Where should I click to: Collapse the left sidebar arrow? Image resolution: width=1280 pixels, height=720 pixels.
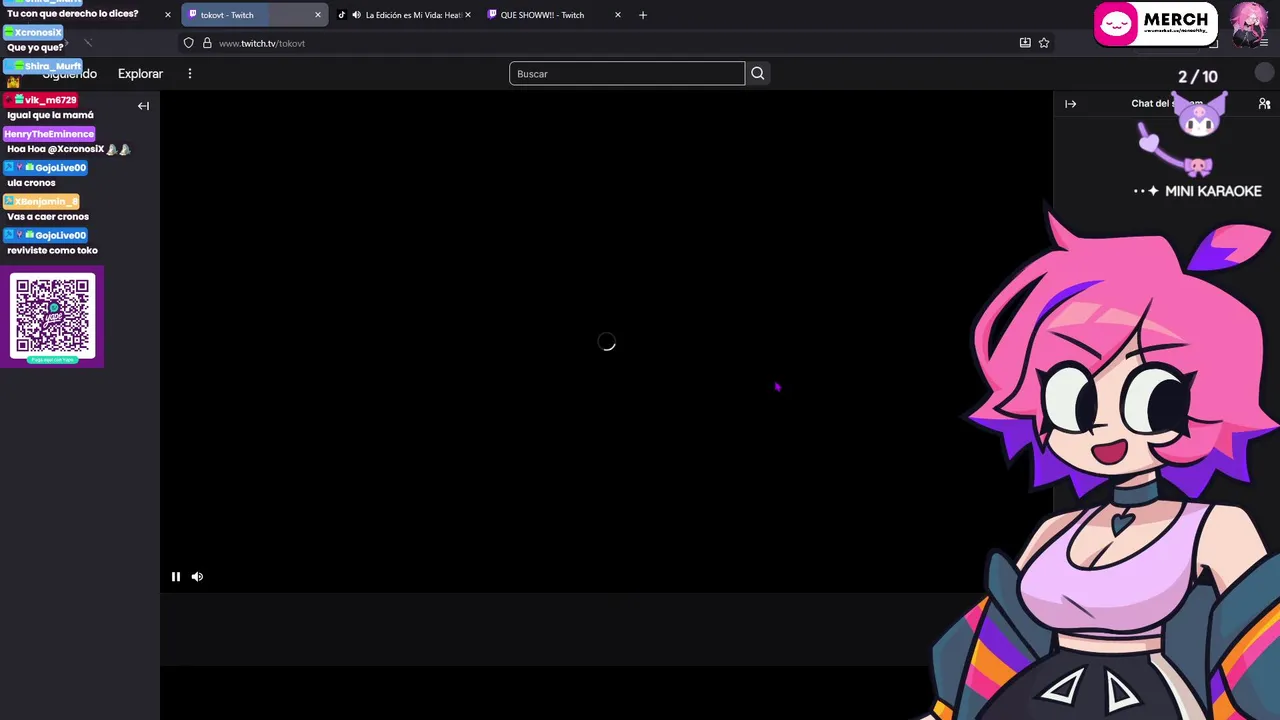143,105
